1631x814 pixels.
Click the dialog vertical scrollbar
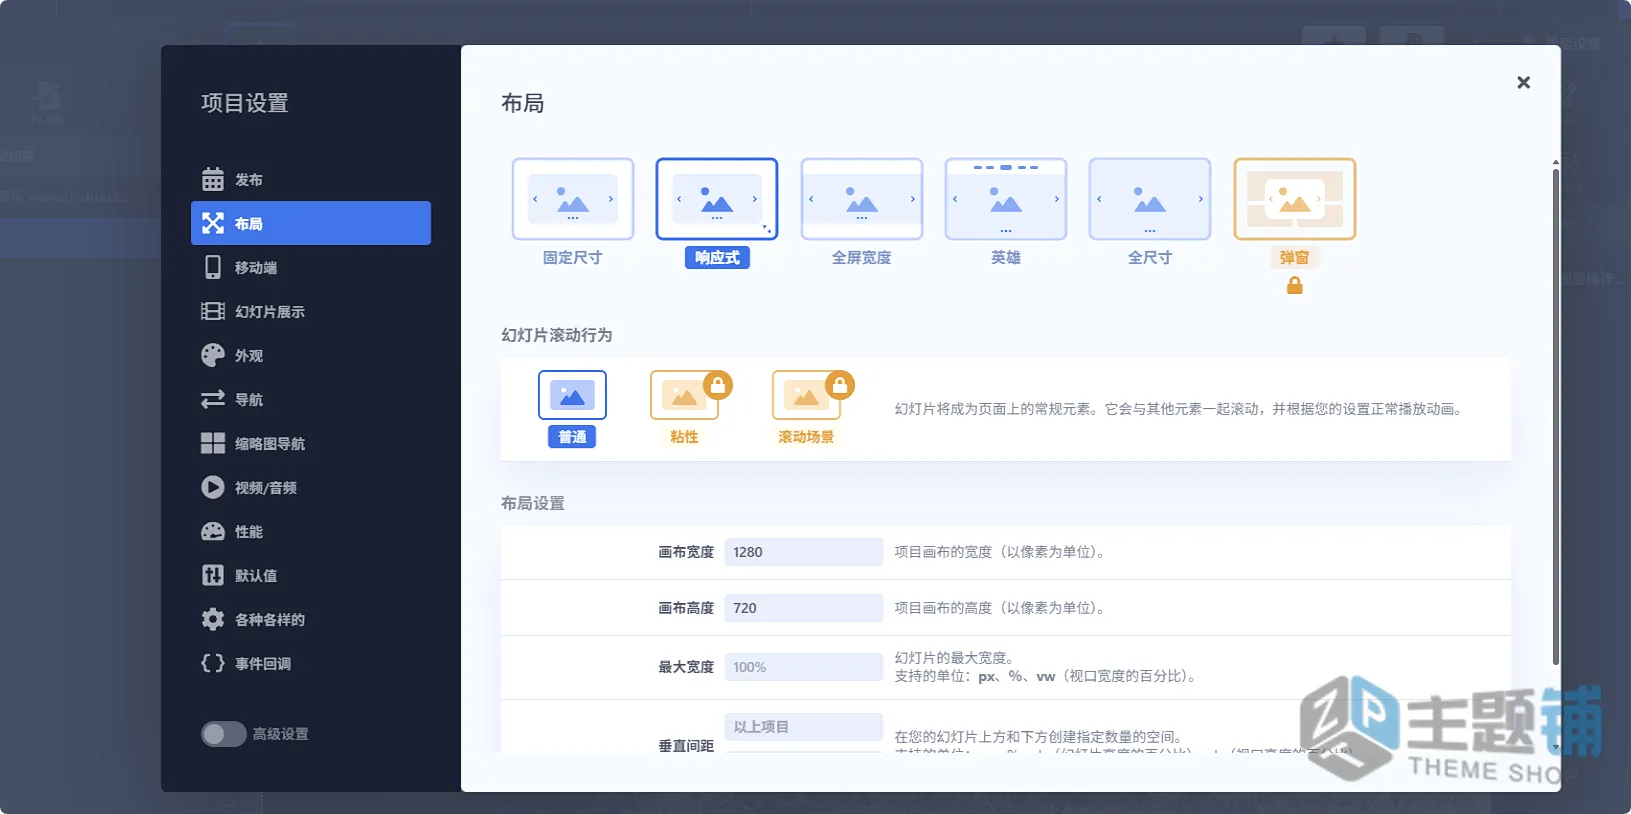pos(1555,415)
